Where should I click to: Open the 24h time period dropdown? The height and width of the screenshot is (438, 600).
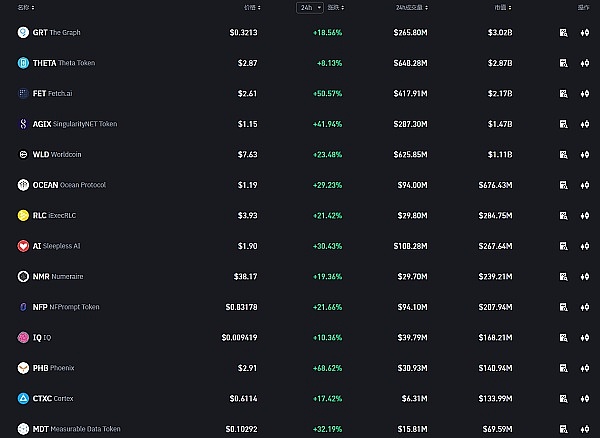(x=309, y=7)
